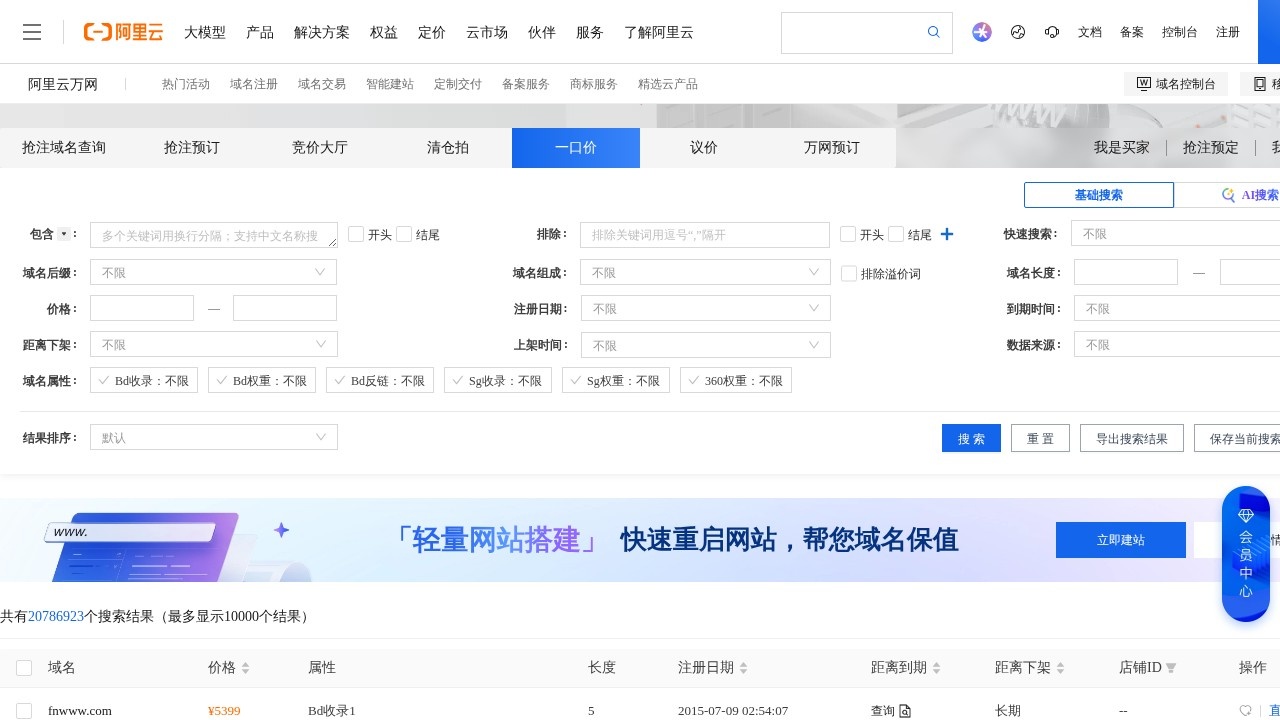This screenshot has width=1280, height=720.
Task: Click the 立即建站 banner button
Action: point(1121,540)
